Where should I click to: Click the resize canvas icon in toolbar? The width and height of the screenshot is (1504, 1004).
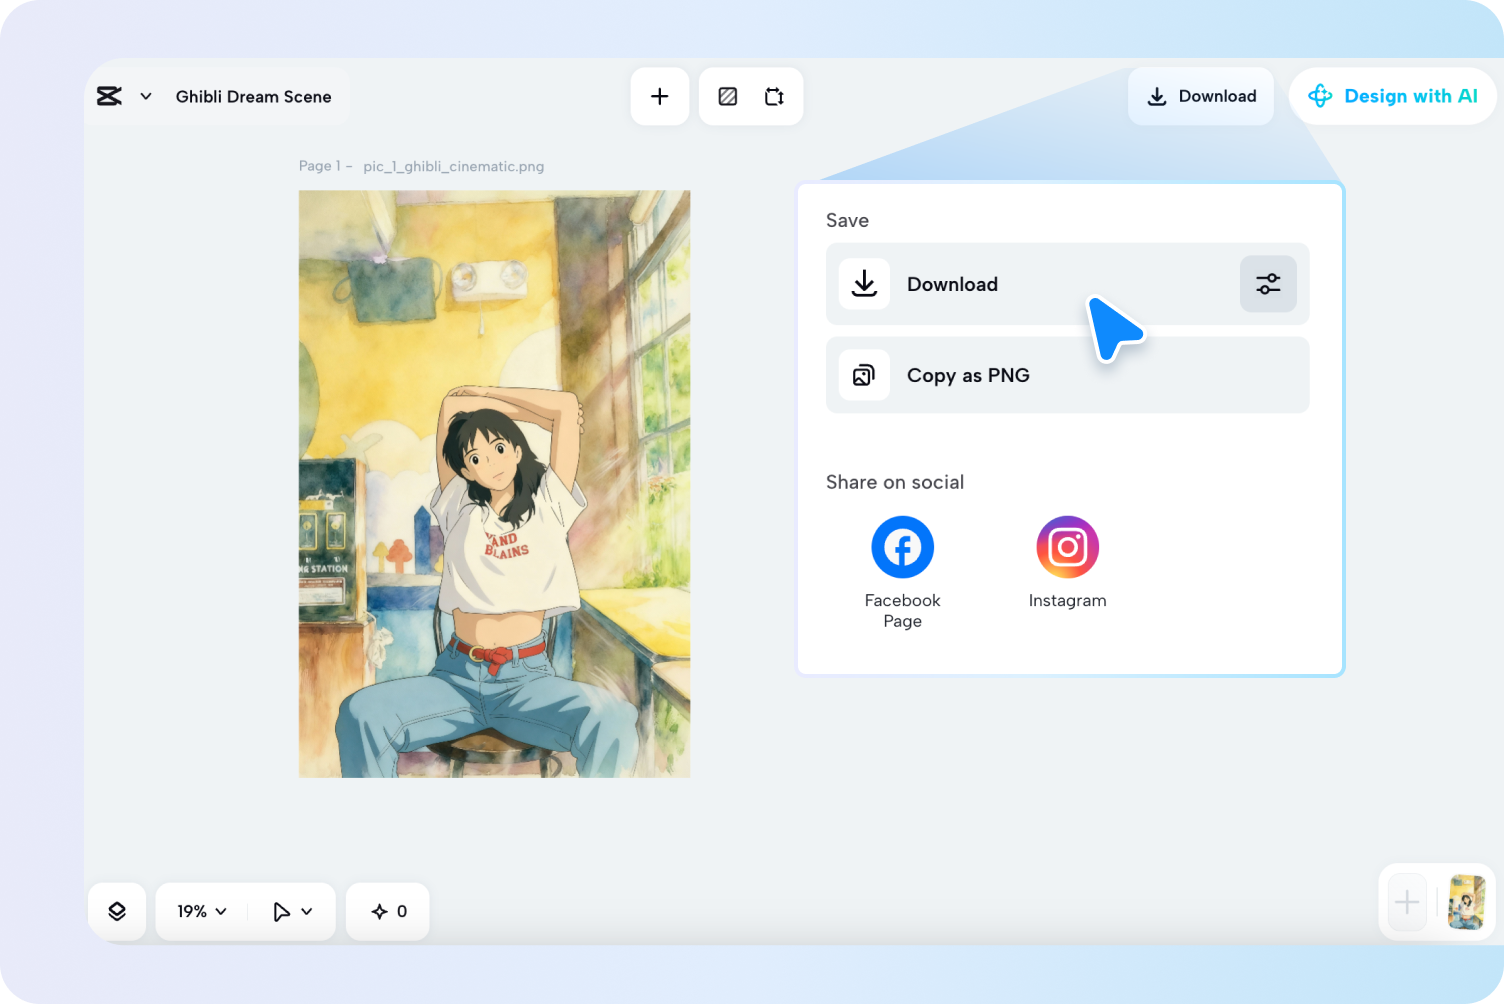click(774, 96)
